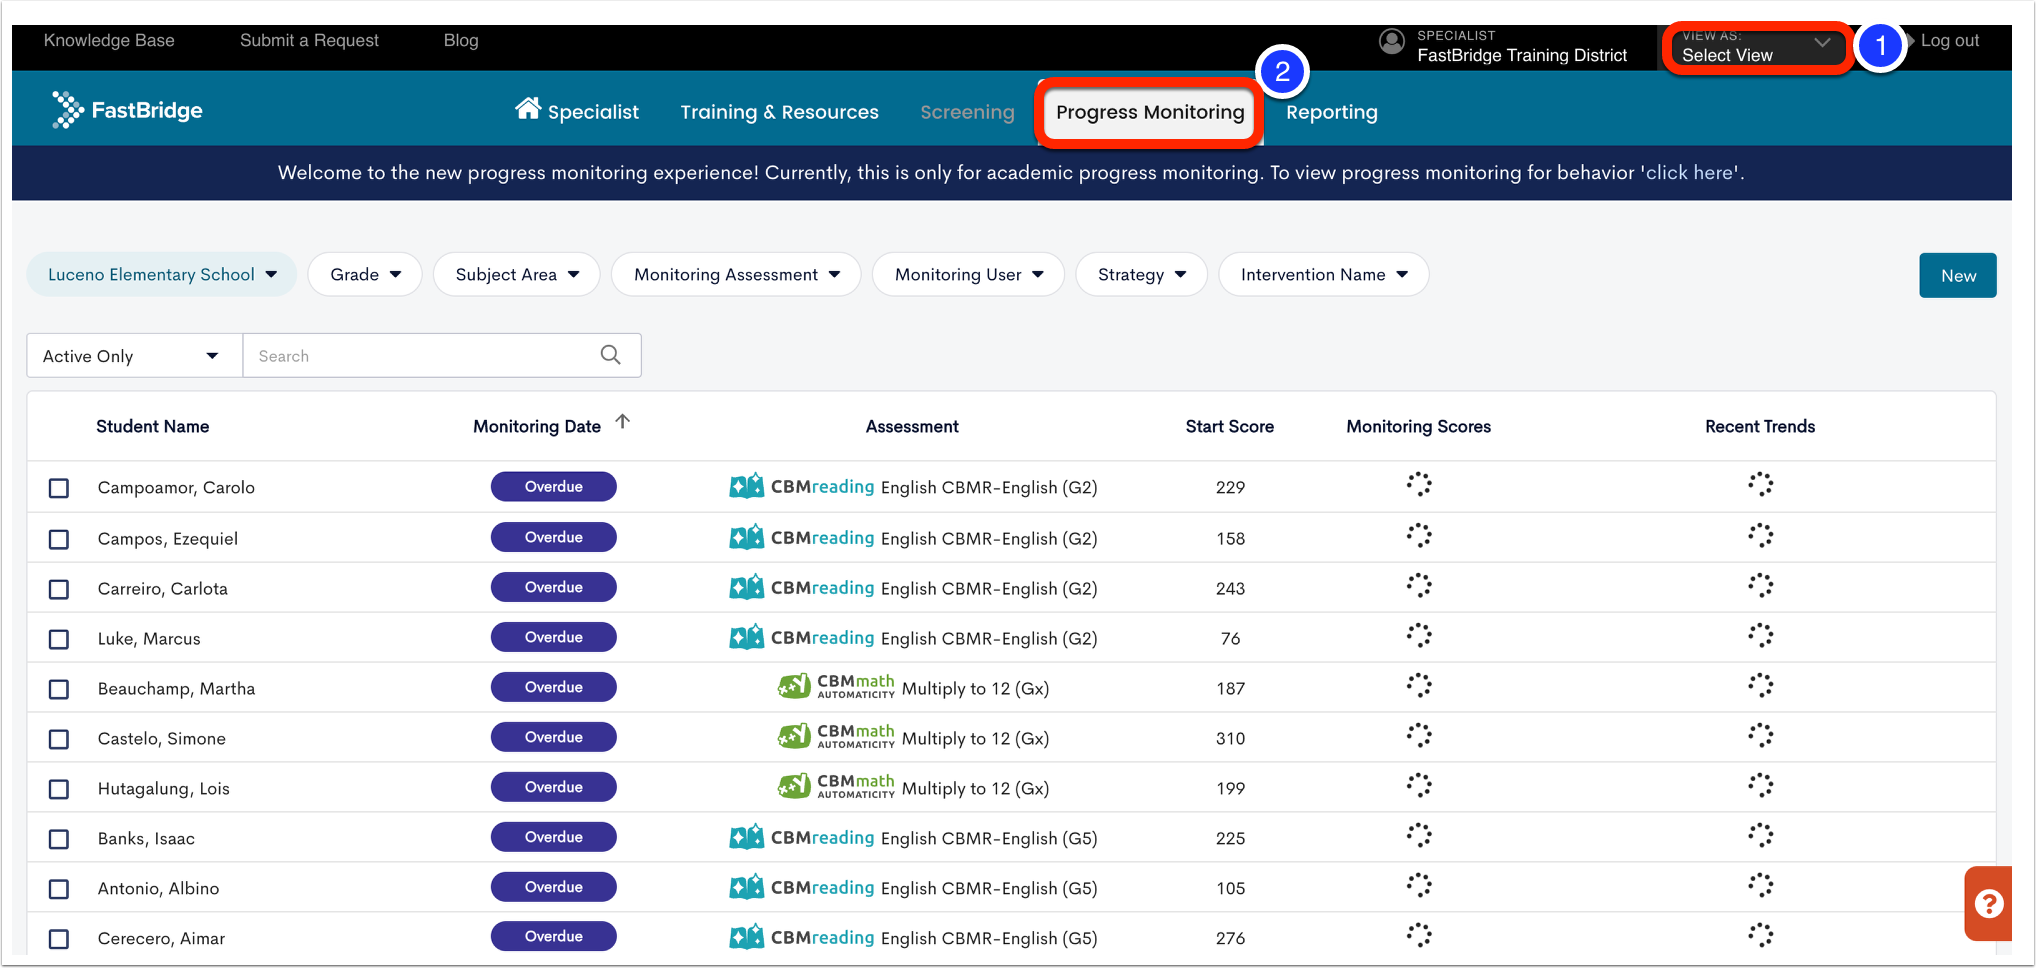This screenshot has width=2036, height=968.
Task: Select the checkbox for Carreiro, Carlota
Action: tap(59, 589)
